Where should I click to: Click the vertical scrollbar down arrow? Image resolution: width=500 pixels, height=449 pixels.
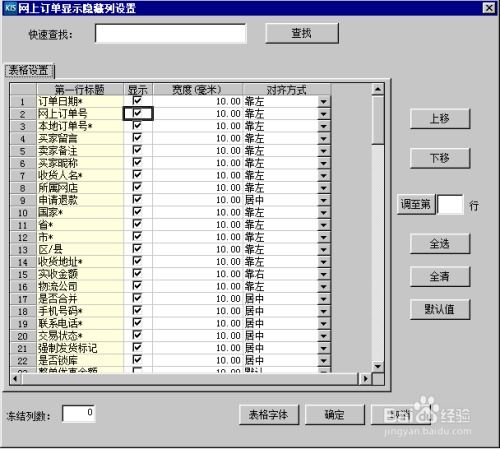coord(378,366)
